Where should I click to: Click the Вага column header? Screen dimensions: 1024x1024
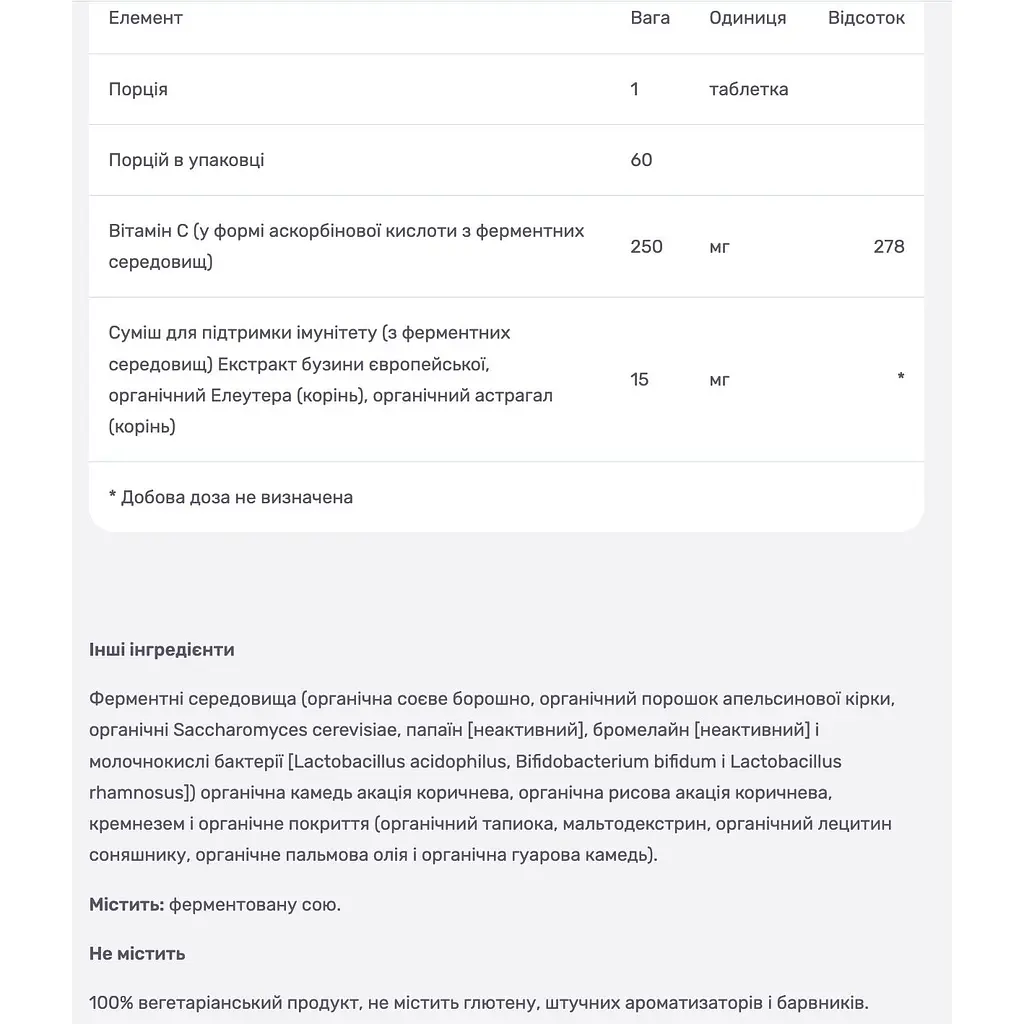[x=650, y=18]
